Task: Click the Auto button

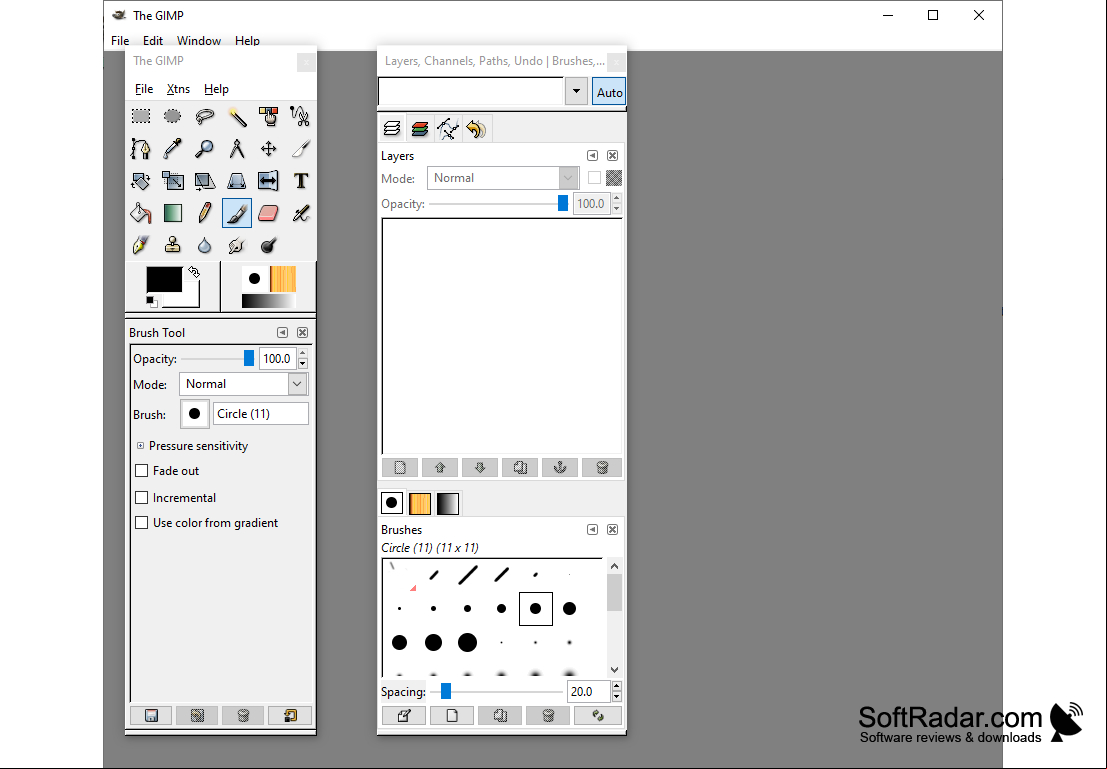Action: [x=609, y=93]
